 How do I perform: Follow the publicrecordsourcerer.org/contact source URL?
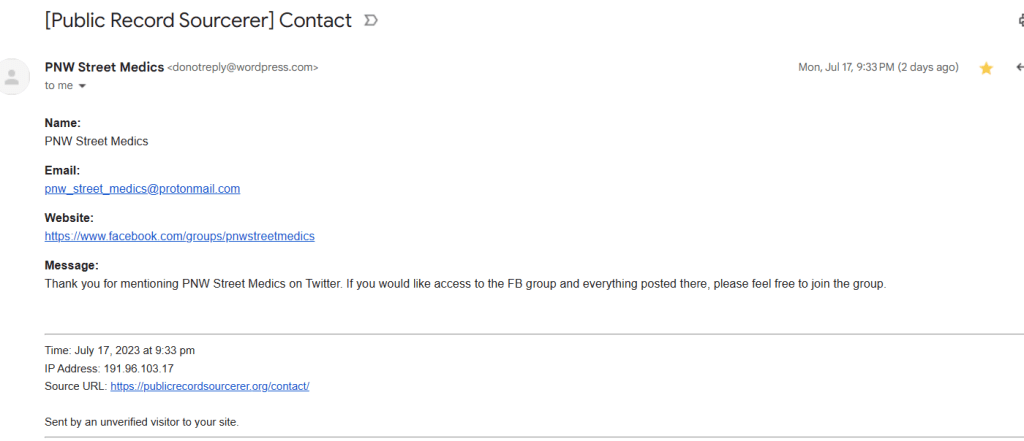tap(210, 386)
